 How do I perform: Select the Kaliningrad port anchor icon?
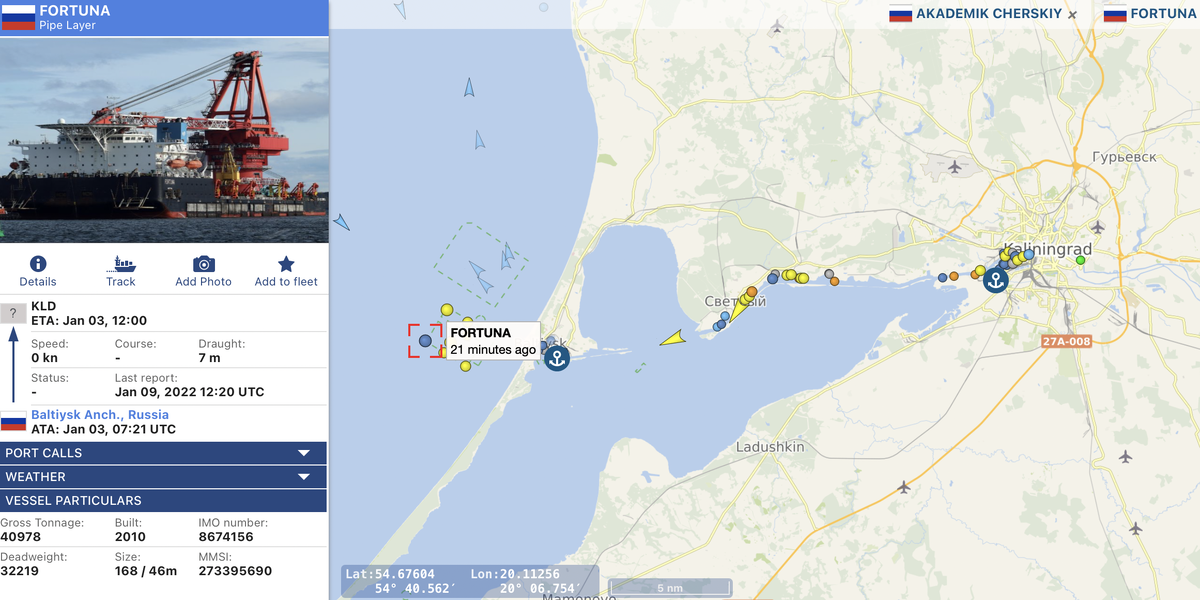995,280
